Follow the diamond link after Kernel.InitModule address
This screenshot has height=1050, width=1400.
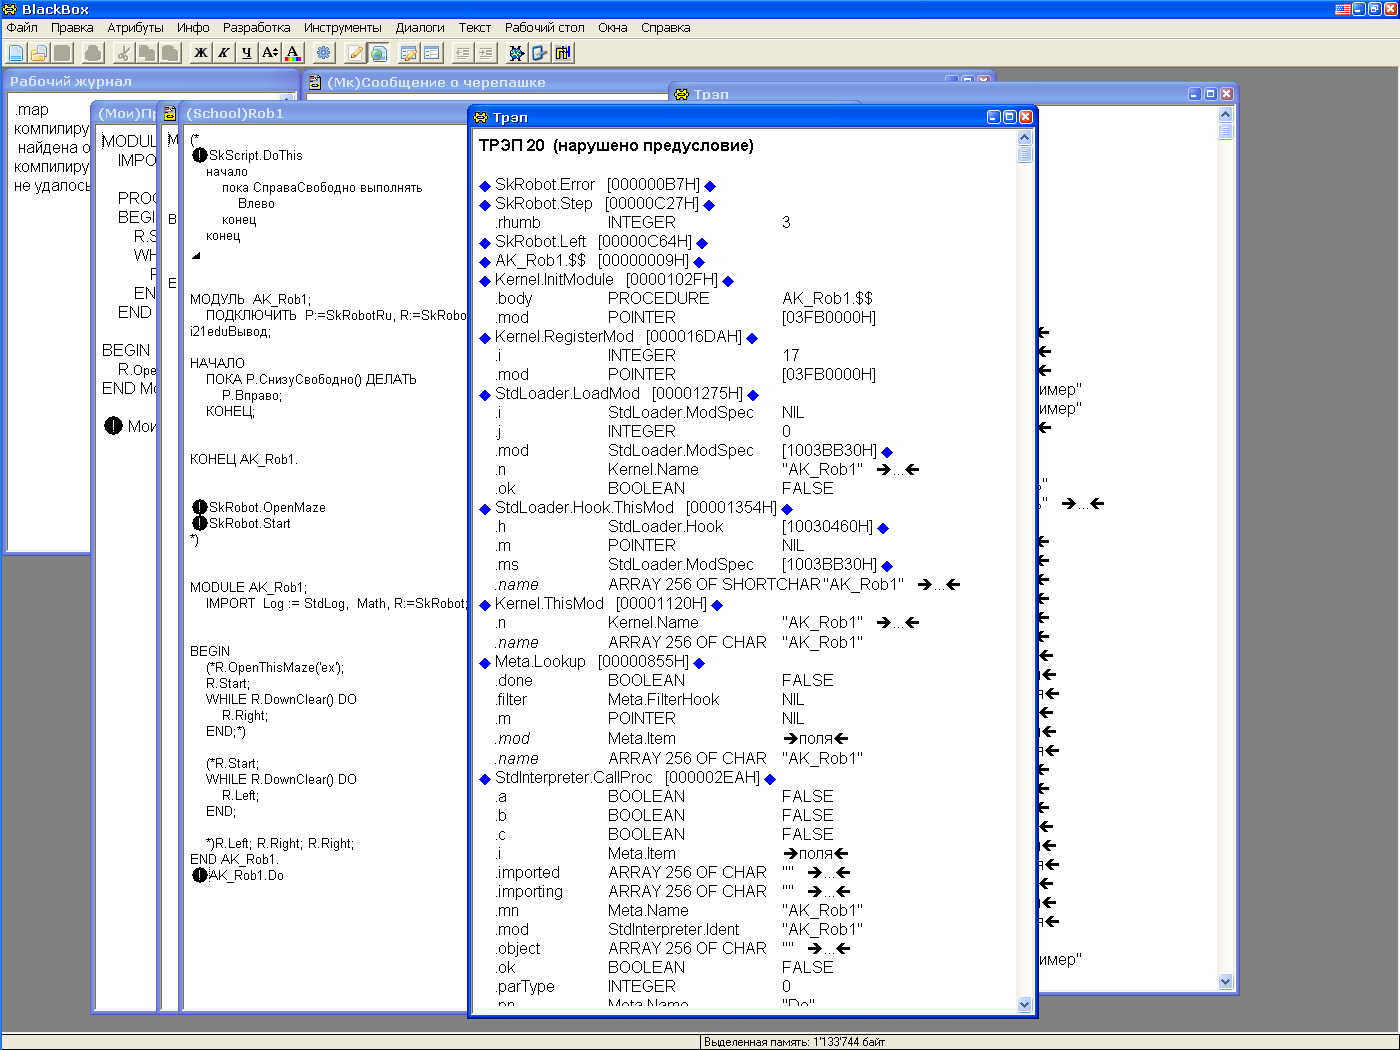pyautogui.click(x=728, y=281)
